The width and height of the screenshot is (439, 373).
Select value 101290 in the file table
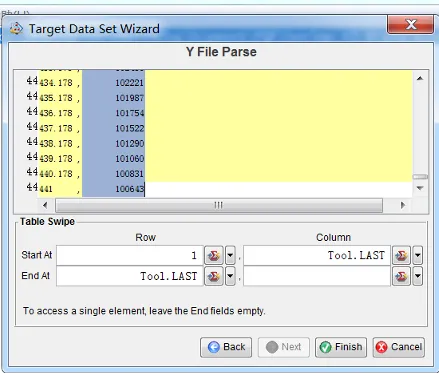(x=130, y=144)
